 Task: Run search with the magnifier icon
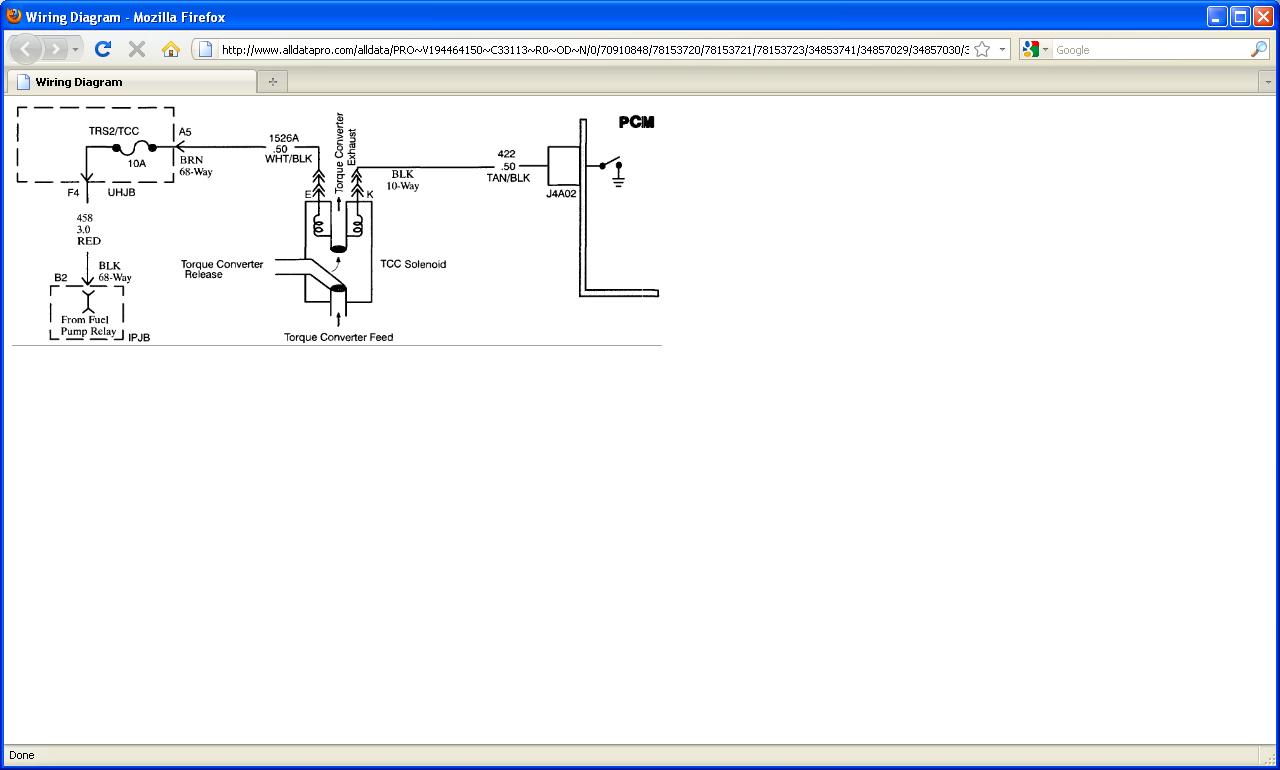(1259, 49)
